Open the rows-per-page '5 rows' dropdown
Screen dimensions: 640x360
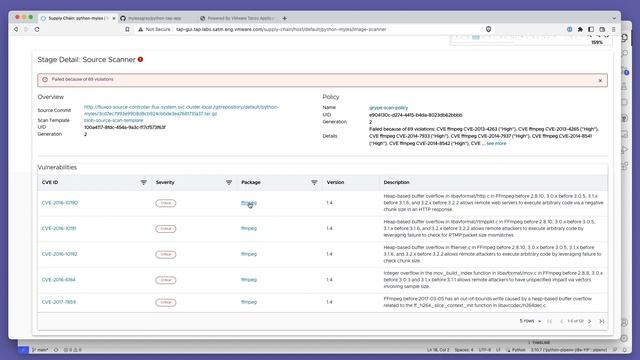[530, 321]
